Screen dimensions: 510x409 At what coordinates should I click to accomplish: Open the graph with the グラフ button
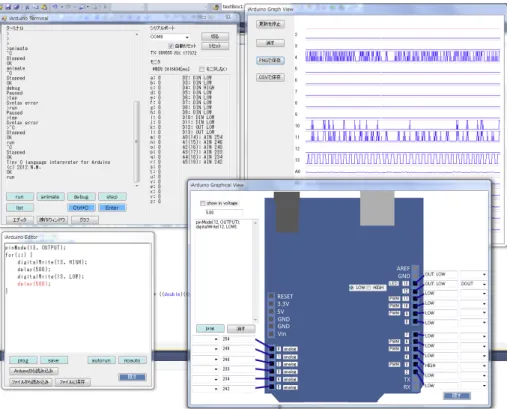click(85, 220)
